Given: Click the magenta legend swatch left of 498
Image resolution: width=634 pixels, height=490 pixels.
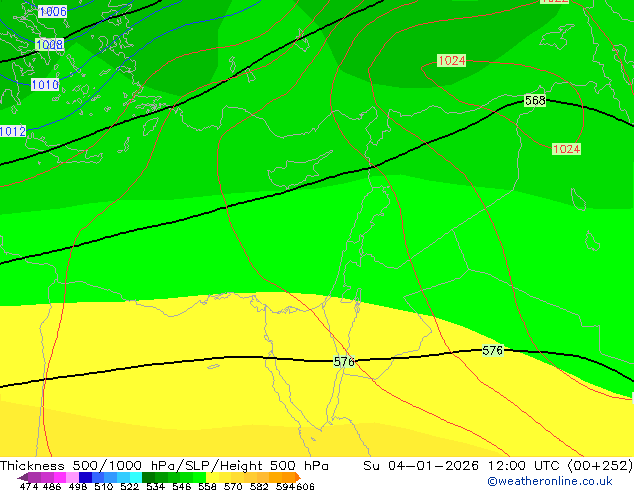Looking at the screenshot, I should 60,477.
